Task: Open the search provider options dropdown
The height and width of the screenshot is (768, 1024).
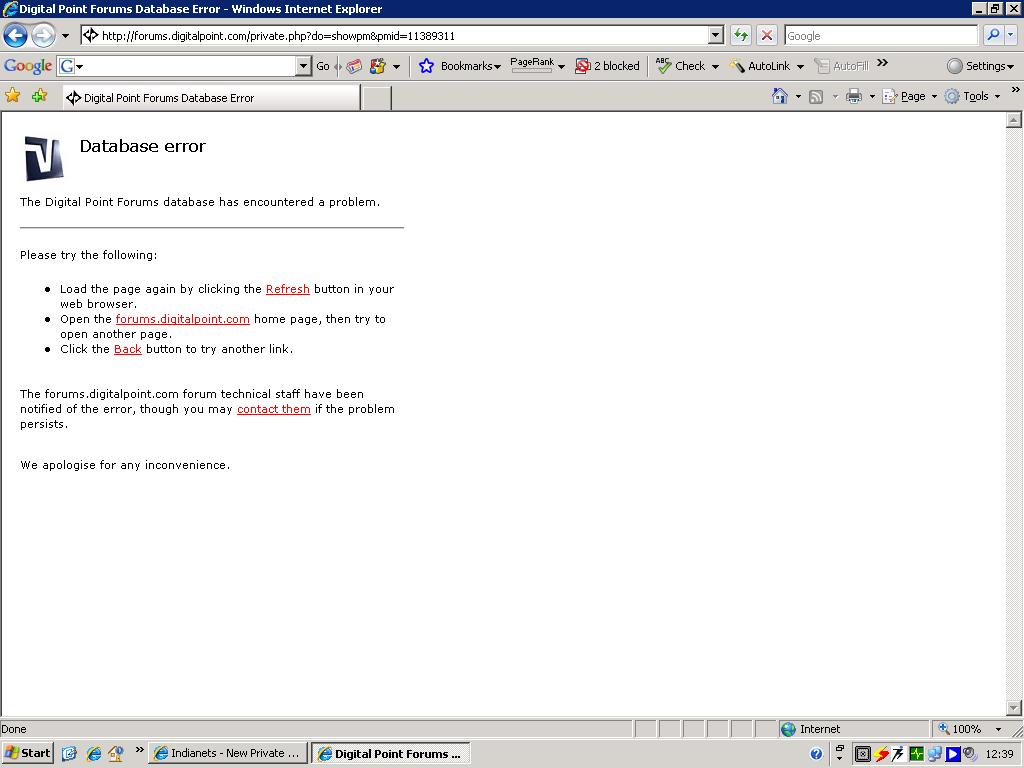Action: (x=1011, y=35)
